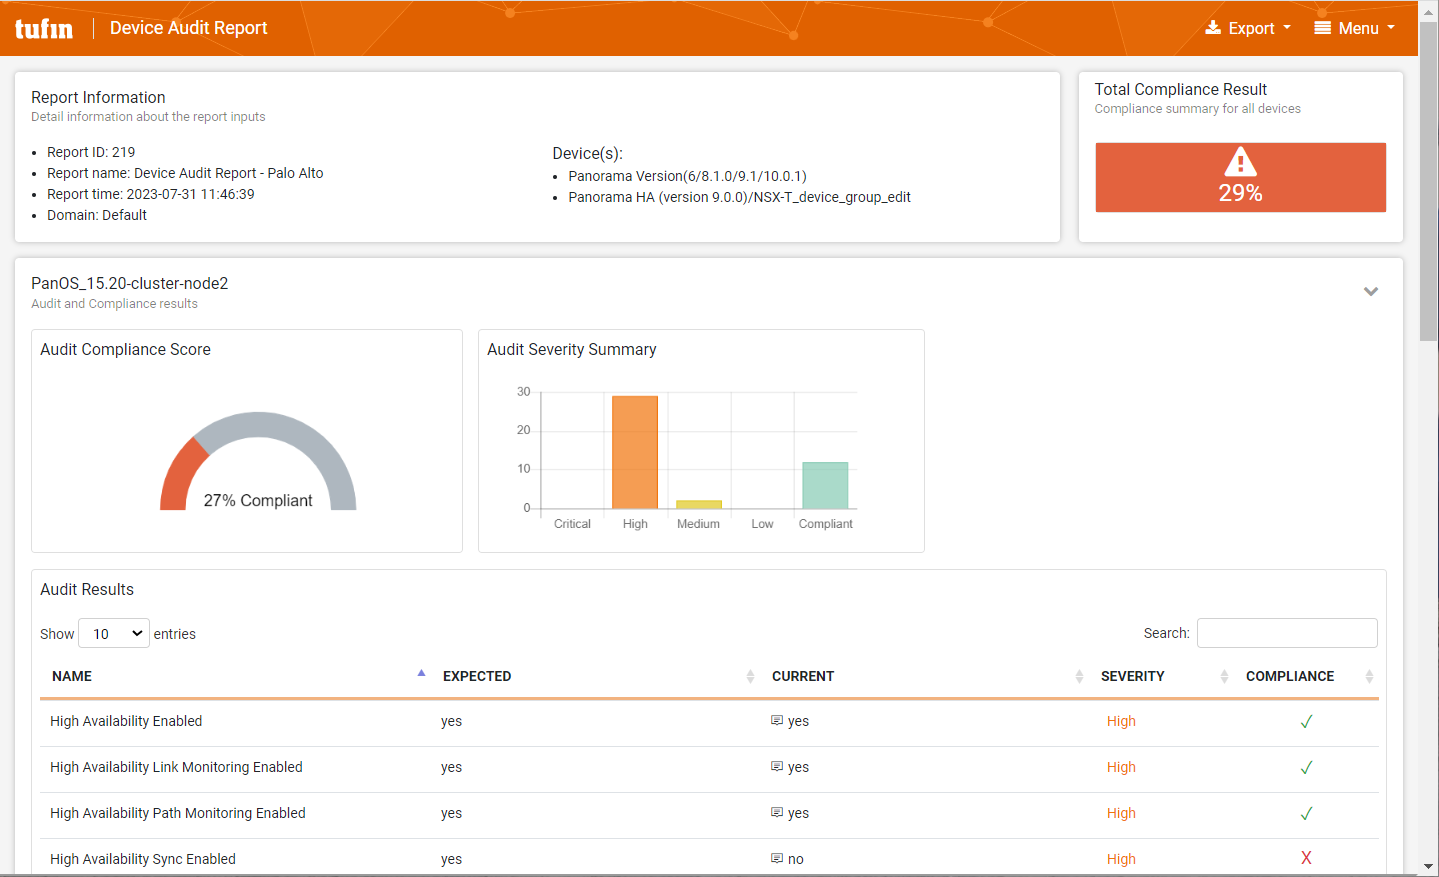1439x877 pixels.
Task: Click green checkmark for Link Monitoring Enabled row
Action: 1306,767
